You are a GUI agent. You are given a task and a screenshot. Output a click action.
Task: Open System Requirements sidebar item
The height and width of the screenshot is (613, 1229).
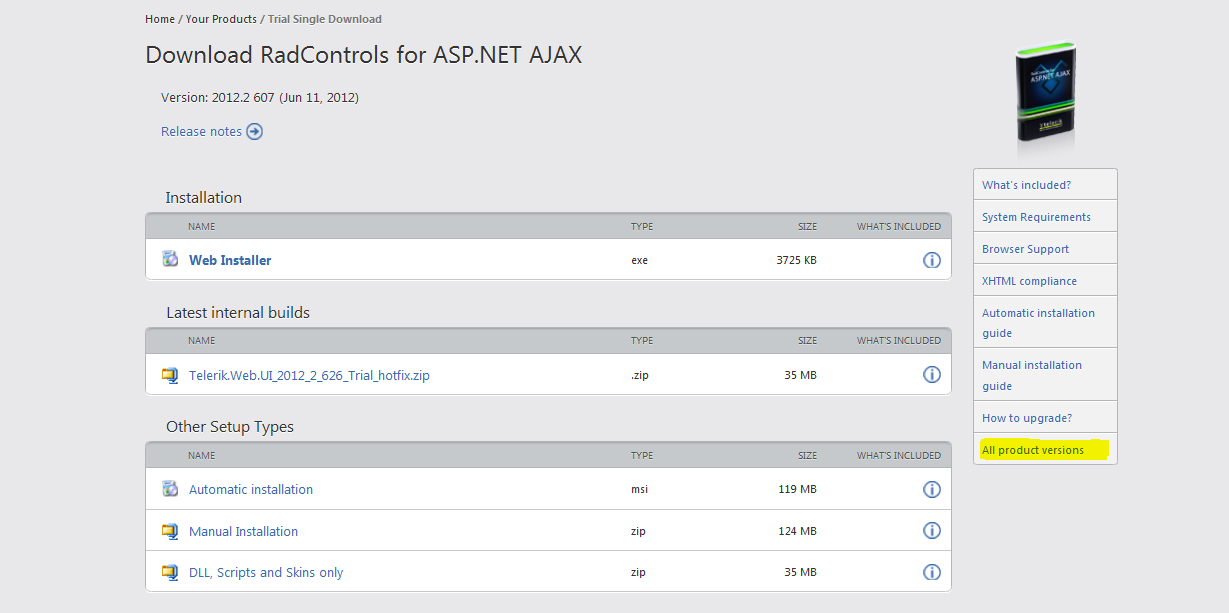[x=1036, y=217]
